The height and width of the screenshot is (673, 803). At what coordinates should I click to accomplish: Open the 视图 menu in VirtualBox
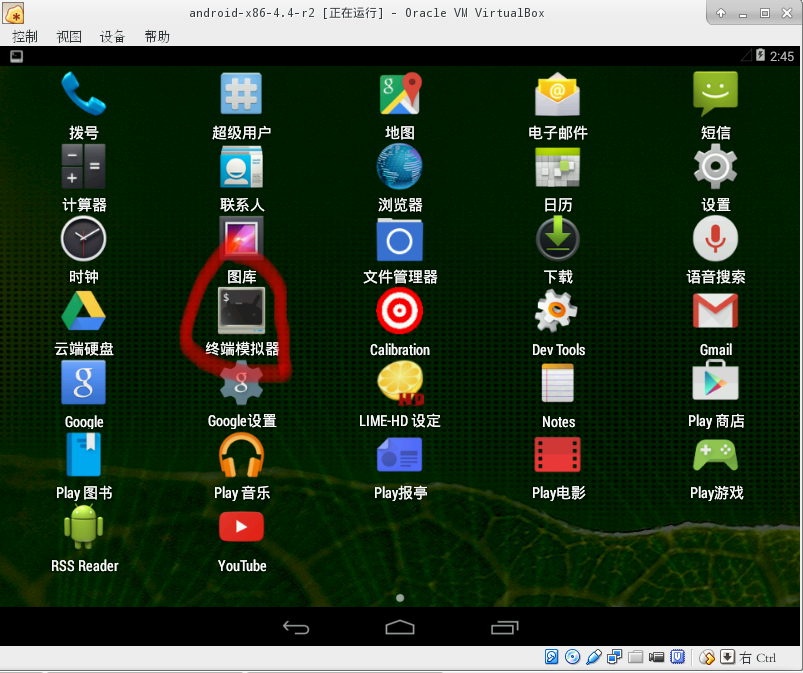[69, 36]
